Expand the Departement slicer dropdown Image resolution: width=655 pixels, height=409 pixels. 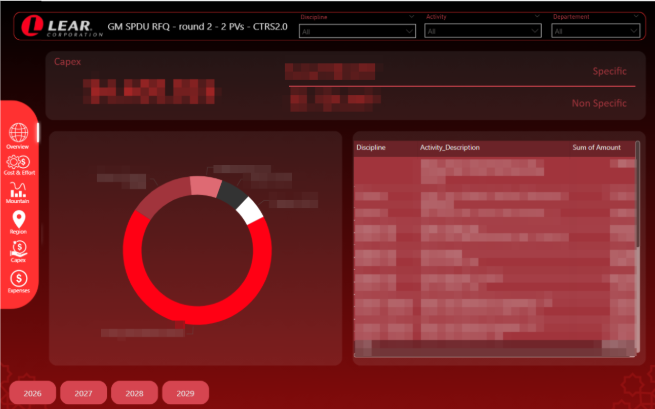(x=596, y=31)
